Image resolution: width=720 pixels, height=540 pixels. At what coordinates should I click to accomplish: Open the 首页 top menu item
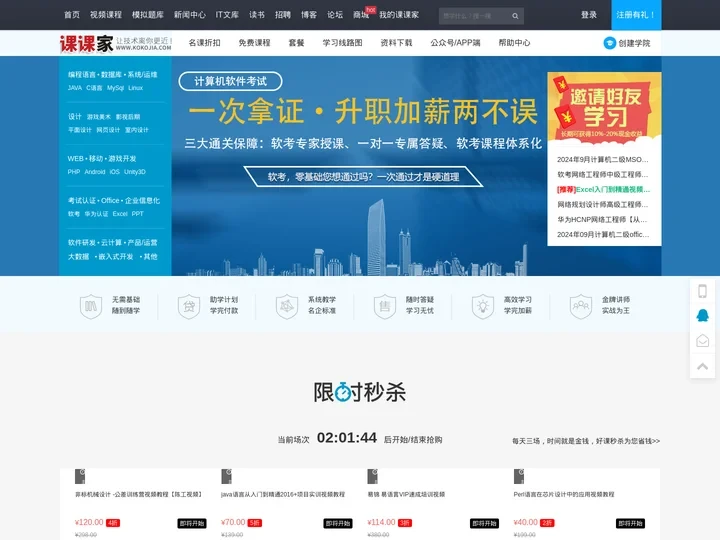point(72,15)
